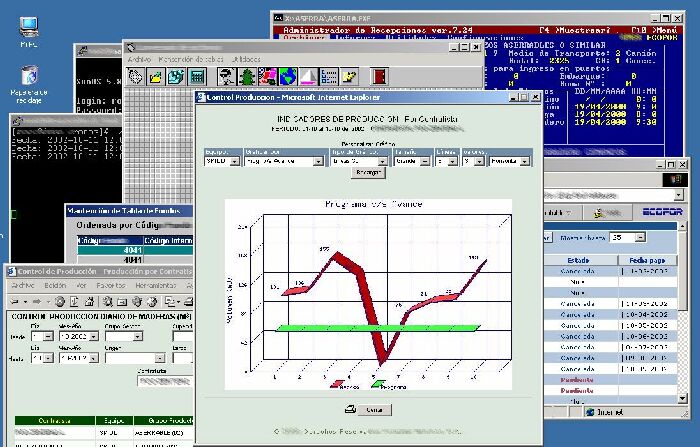Open the calculator tool in the toolbar

click(x=198, y=76)
